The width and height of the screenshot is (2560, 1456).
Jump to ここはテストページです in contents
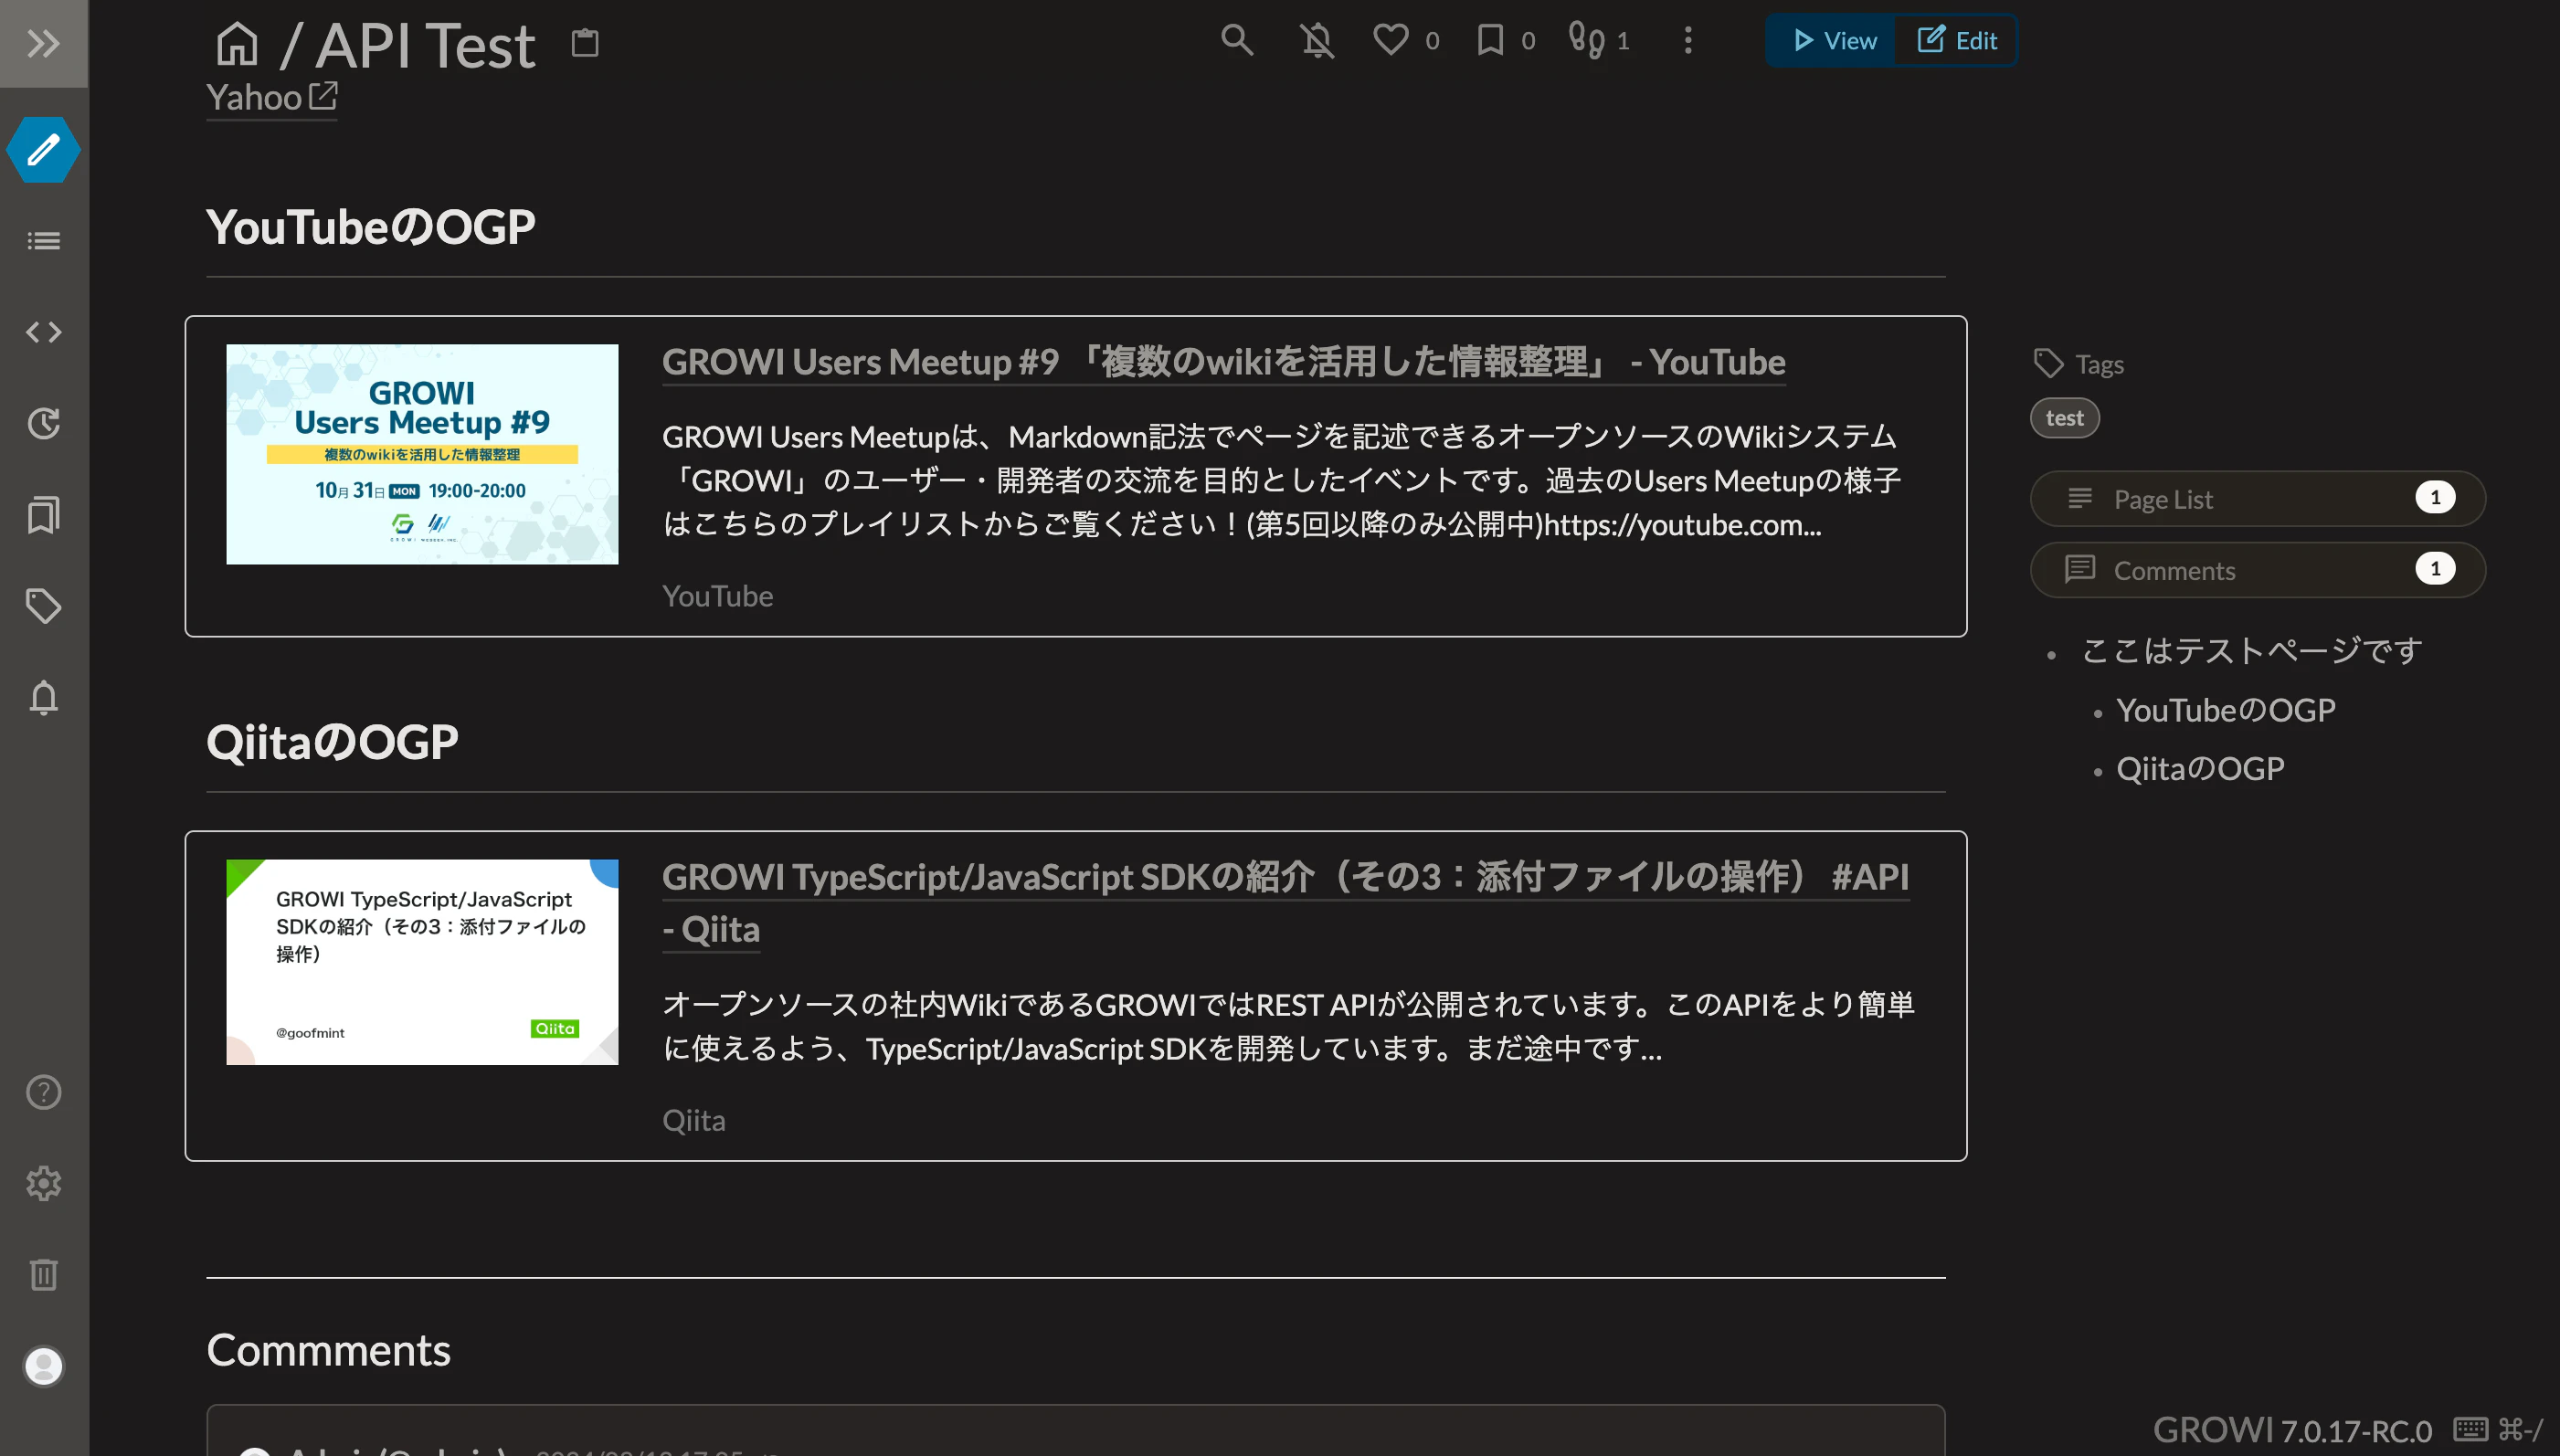[x=2251, y=651]
